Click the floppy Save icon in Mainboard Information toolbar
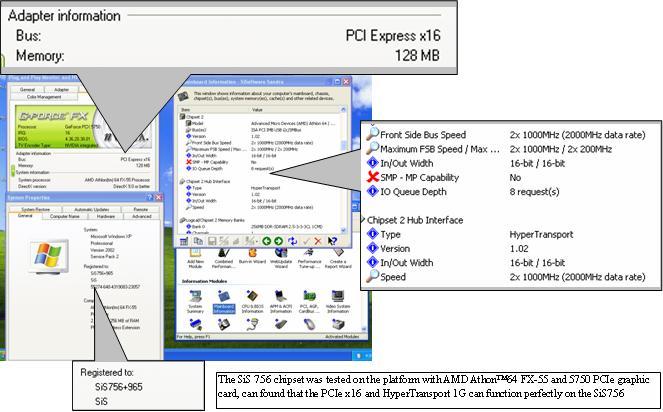Image resolution: width=663 pixels, height=412 pixels. coord(212,241)
